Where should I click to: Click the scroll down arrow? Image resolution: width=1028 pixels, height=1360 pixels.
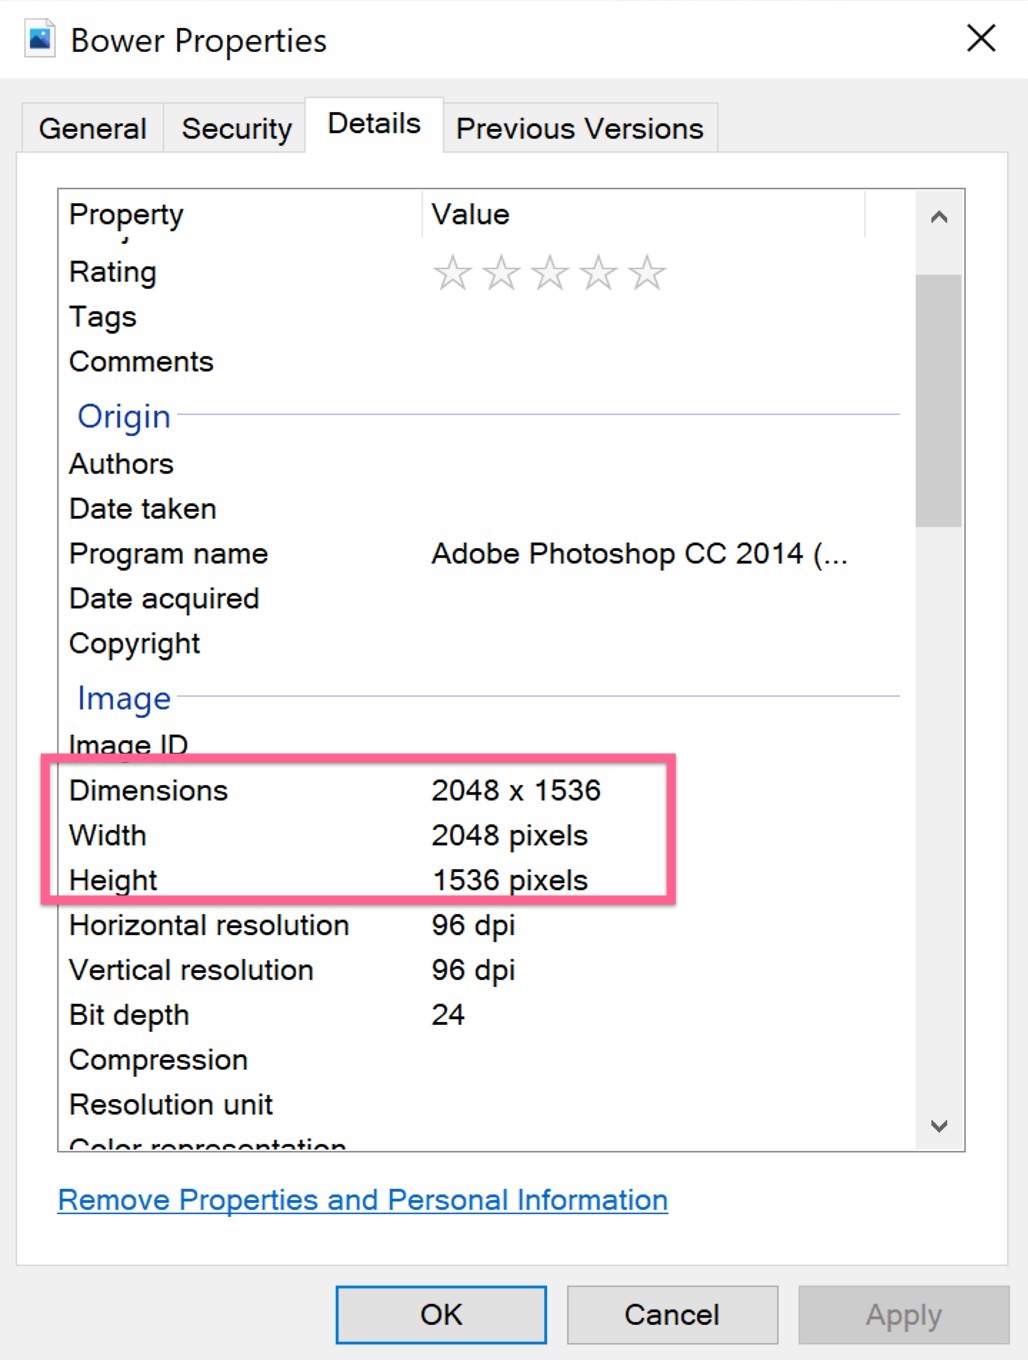(x=938, y=1126)
